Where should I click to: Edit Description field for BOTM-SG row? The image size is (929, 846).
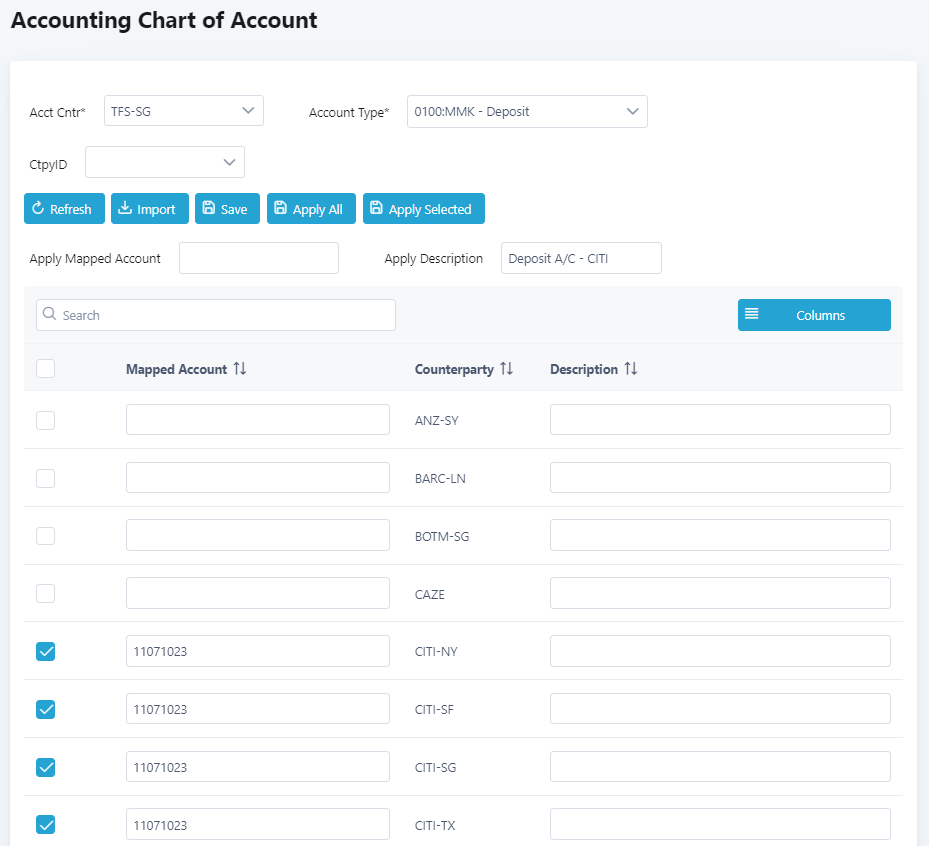720,535
